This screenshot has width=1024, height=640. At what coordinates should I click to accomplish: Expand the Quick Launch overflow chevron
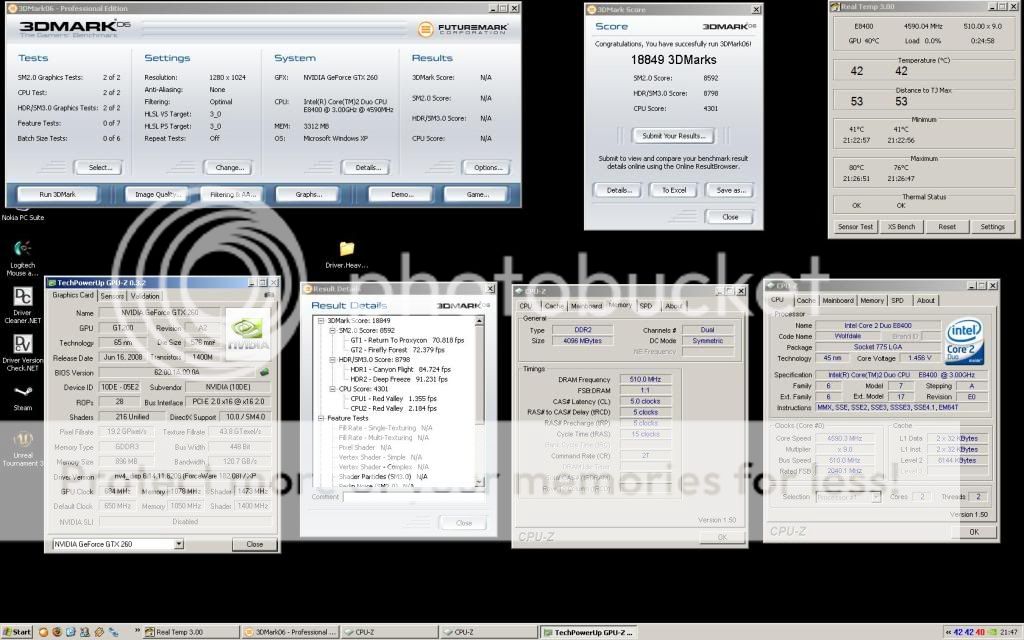pyautogui.click(x=137, y=631)
